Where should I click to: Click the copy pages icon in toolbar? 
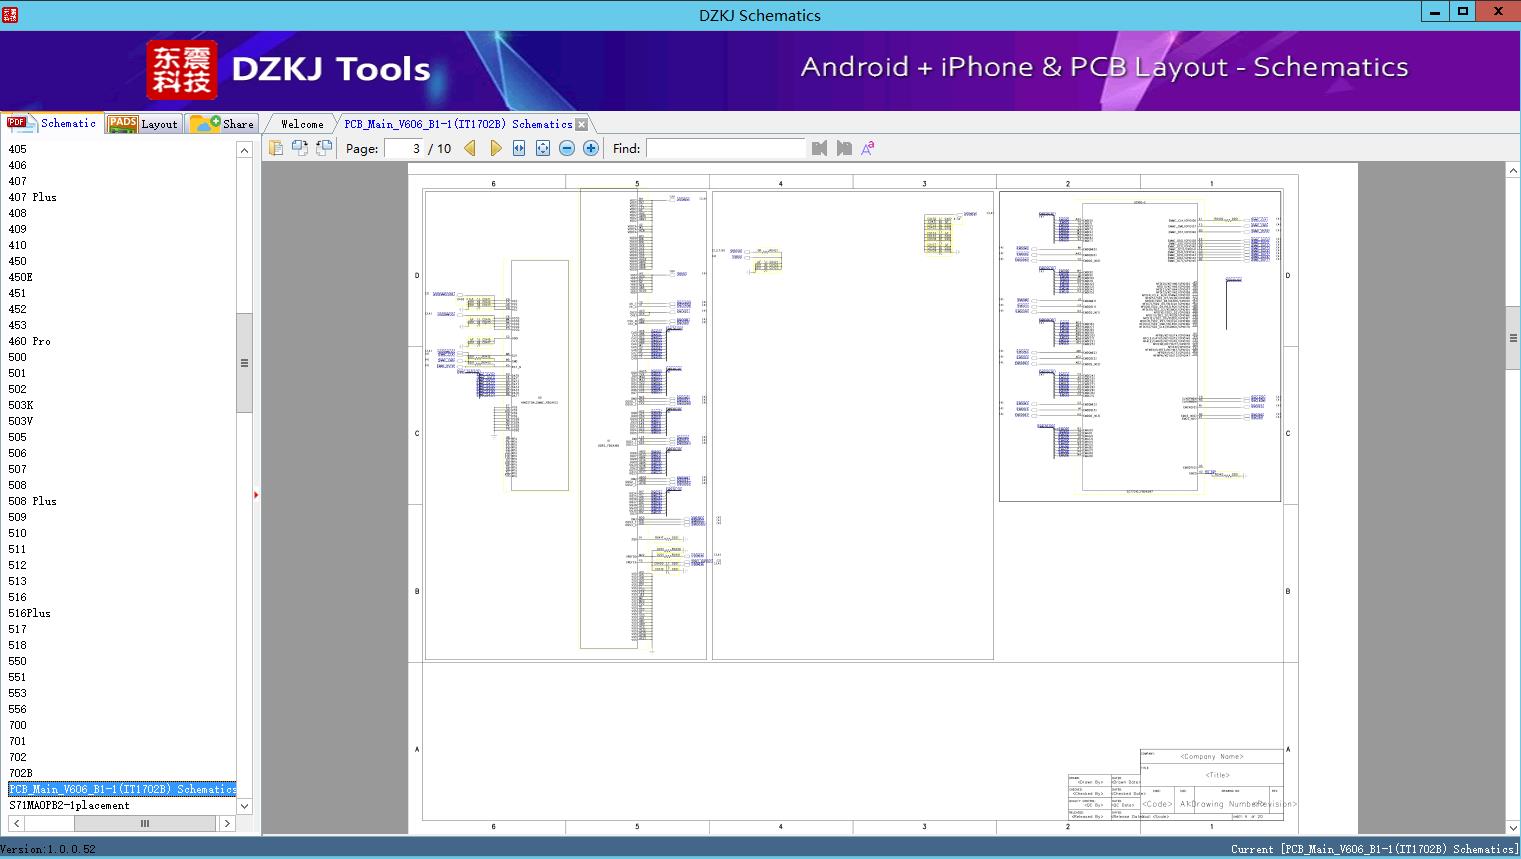276,148
